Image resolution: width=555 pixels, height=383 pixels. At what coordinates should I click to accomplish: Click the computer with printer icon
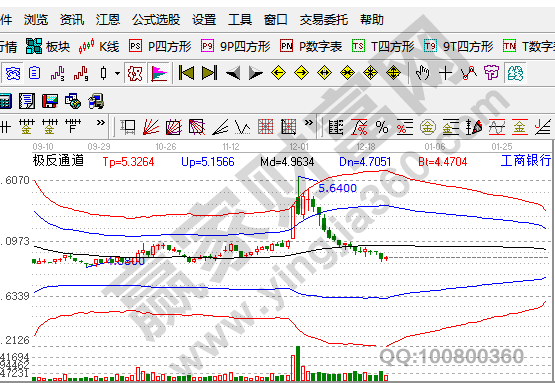click(96, 101)
